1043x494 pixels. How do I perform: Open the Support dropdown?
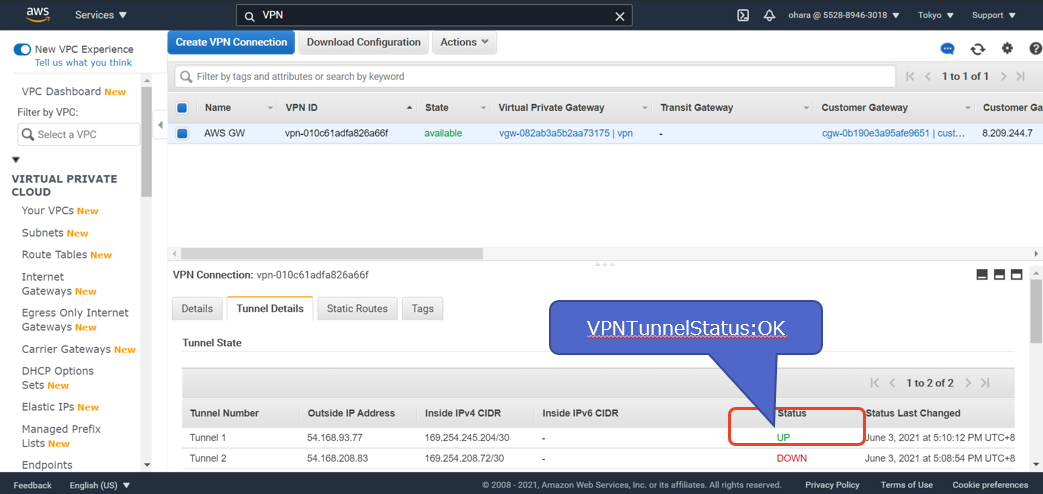(x=994, y=15)
